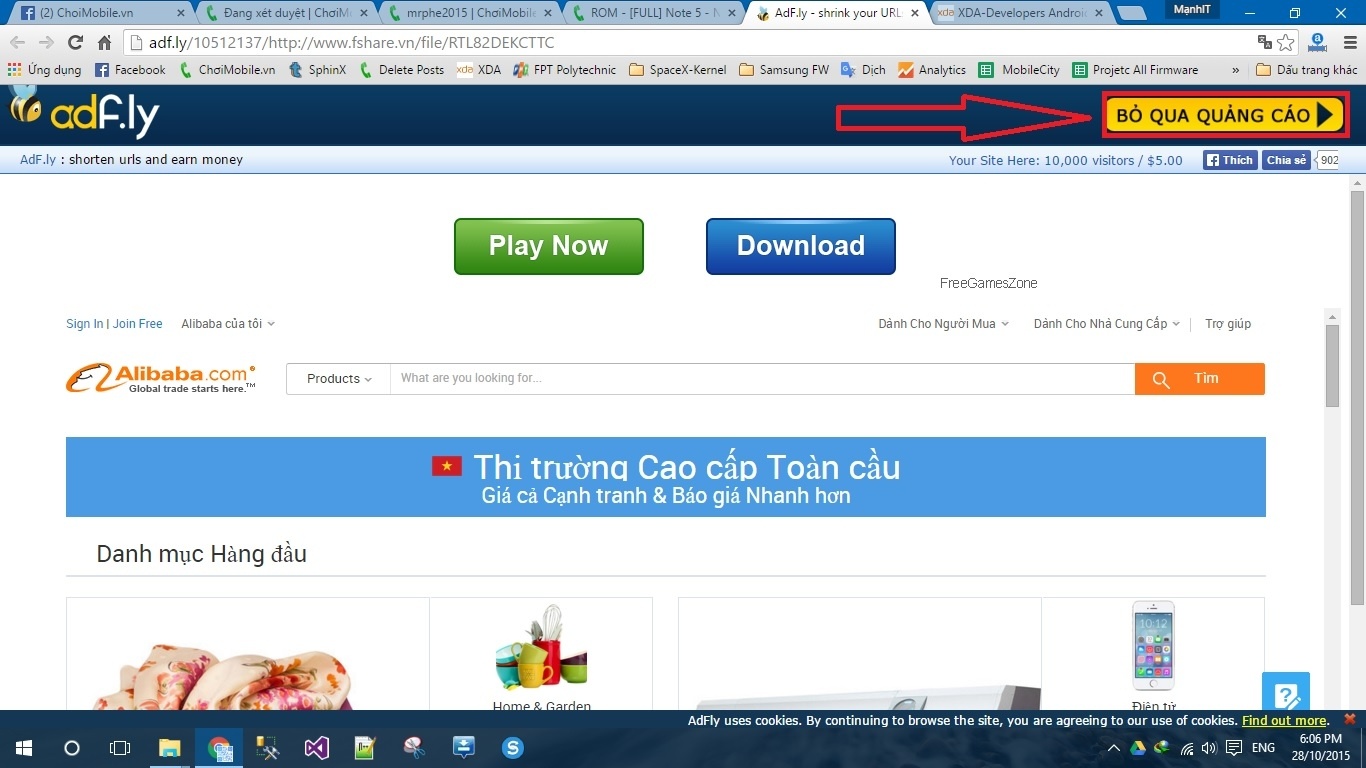Image resolution: width=1366 pixels, height=768 pixels.
Task: Open the SphinX bookmark
Action: (317, 70)
